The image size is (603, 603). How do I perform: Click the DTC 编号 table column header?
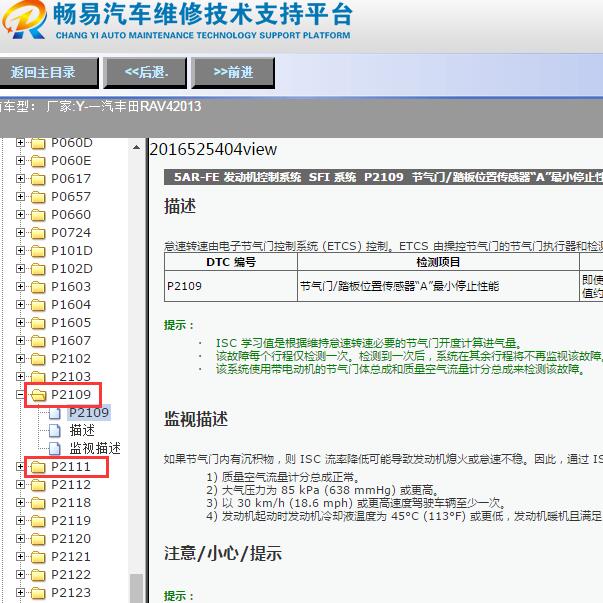231,262
